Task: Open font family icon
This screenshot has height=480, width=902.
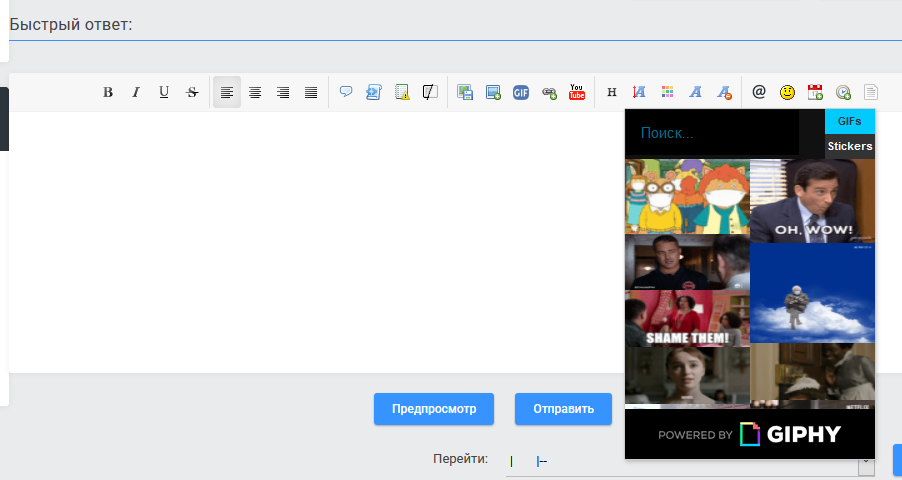Action: pyautogui.click(x=695, y=92)
